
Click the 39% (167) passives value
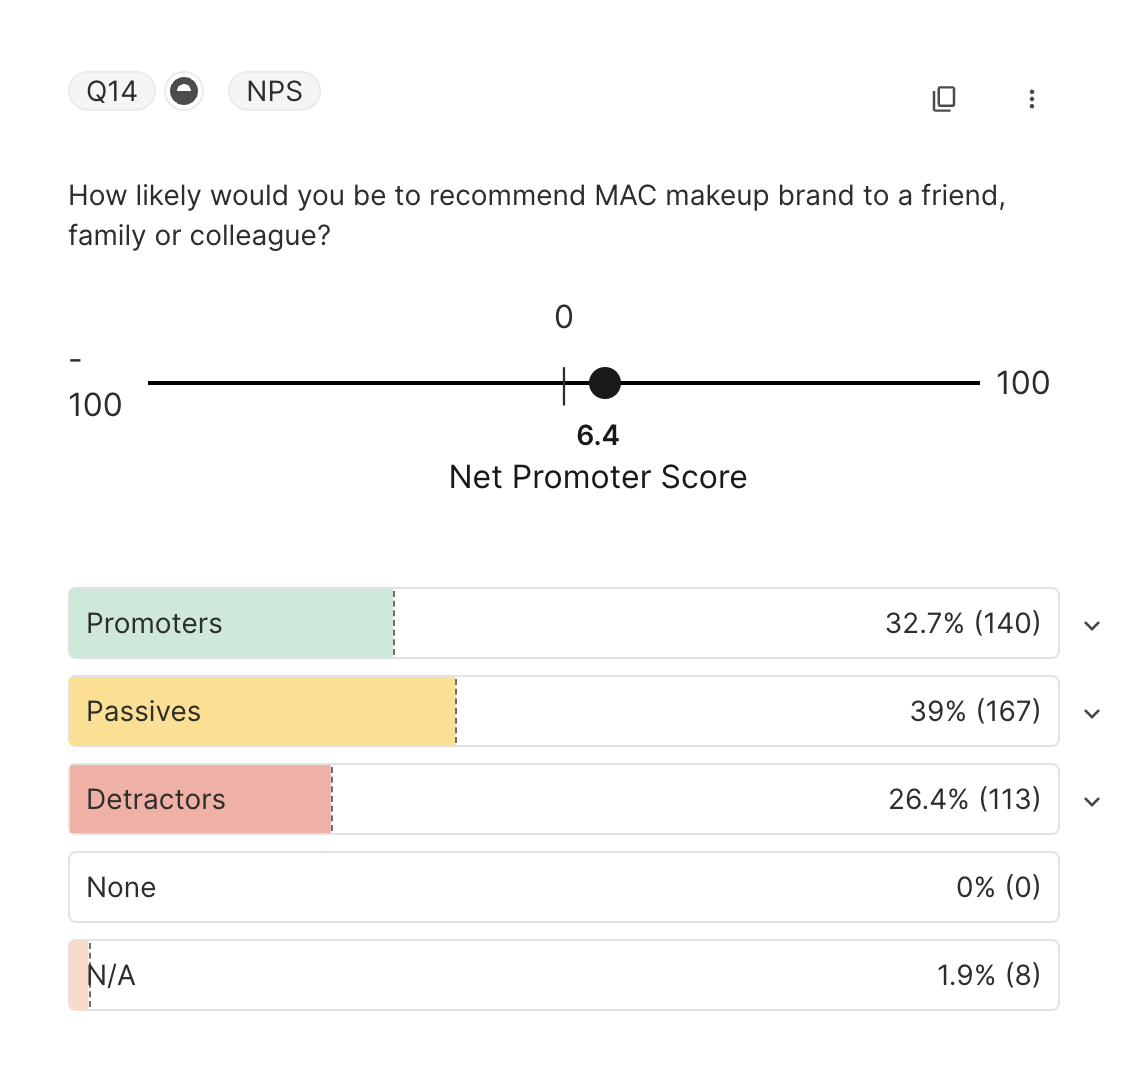(x=974, y=711)
